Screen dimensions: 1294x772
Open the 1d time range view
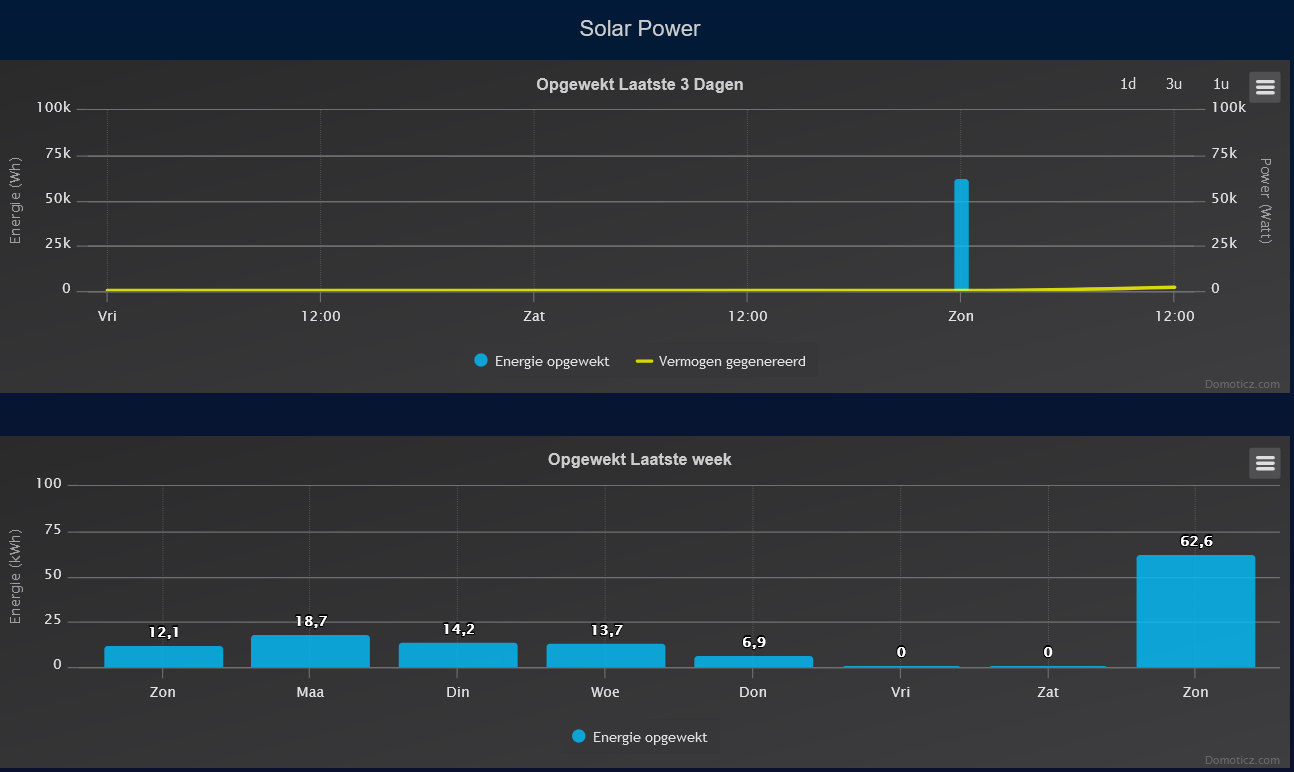1127,84
